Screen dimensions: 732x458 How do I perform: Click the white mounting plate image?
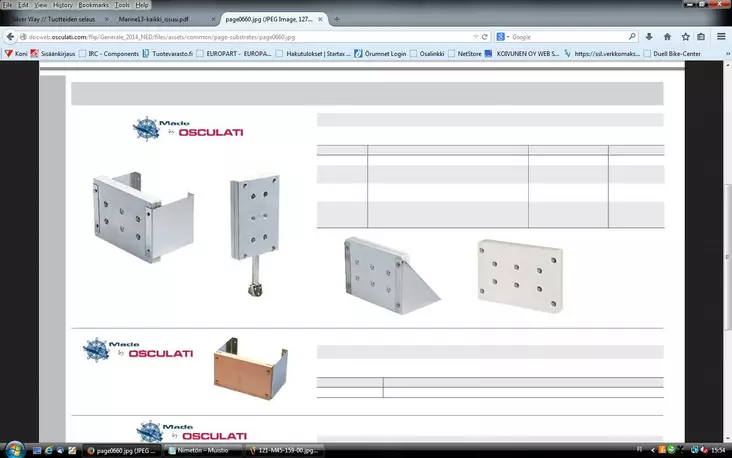(x=520, y=275)
